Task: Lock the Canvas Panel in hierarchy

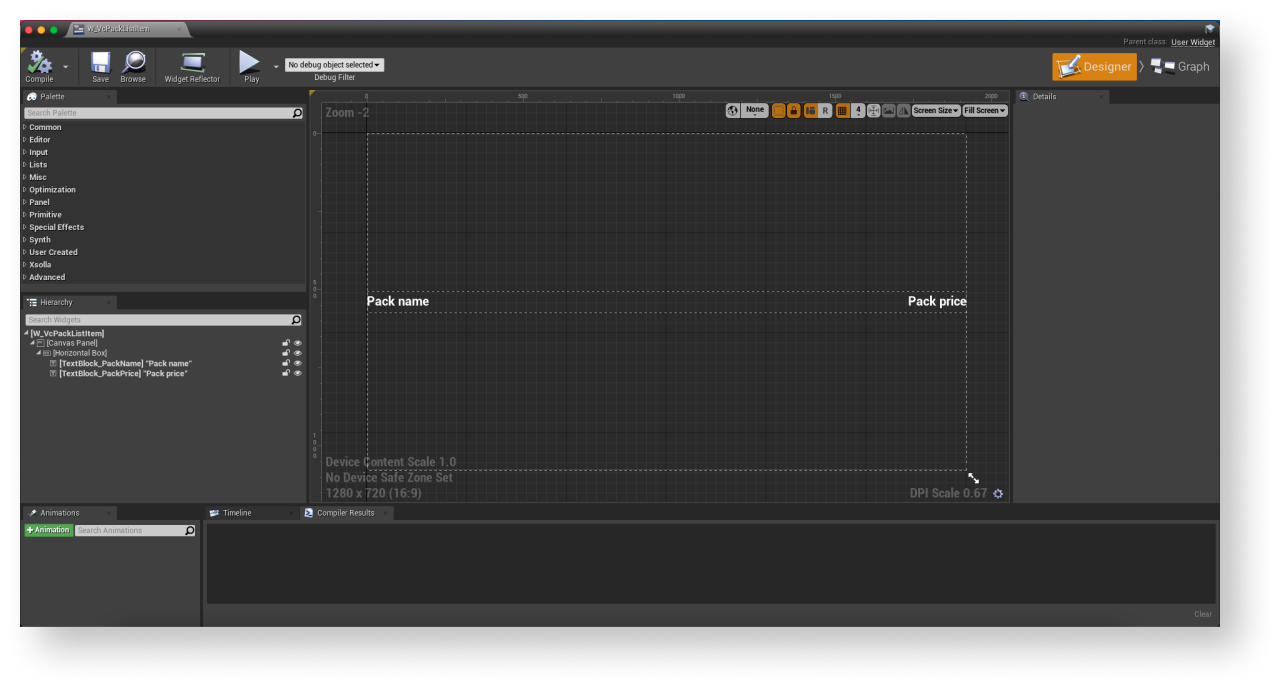Action: click(x=286, y=343)
